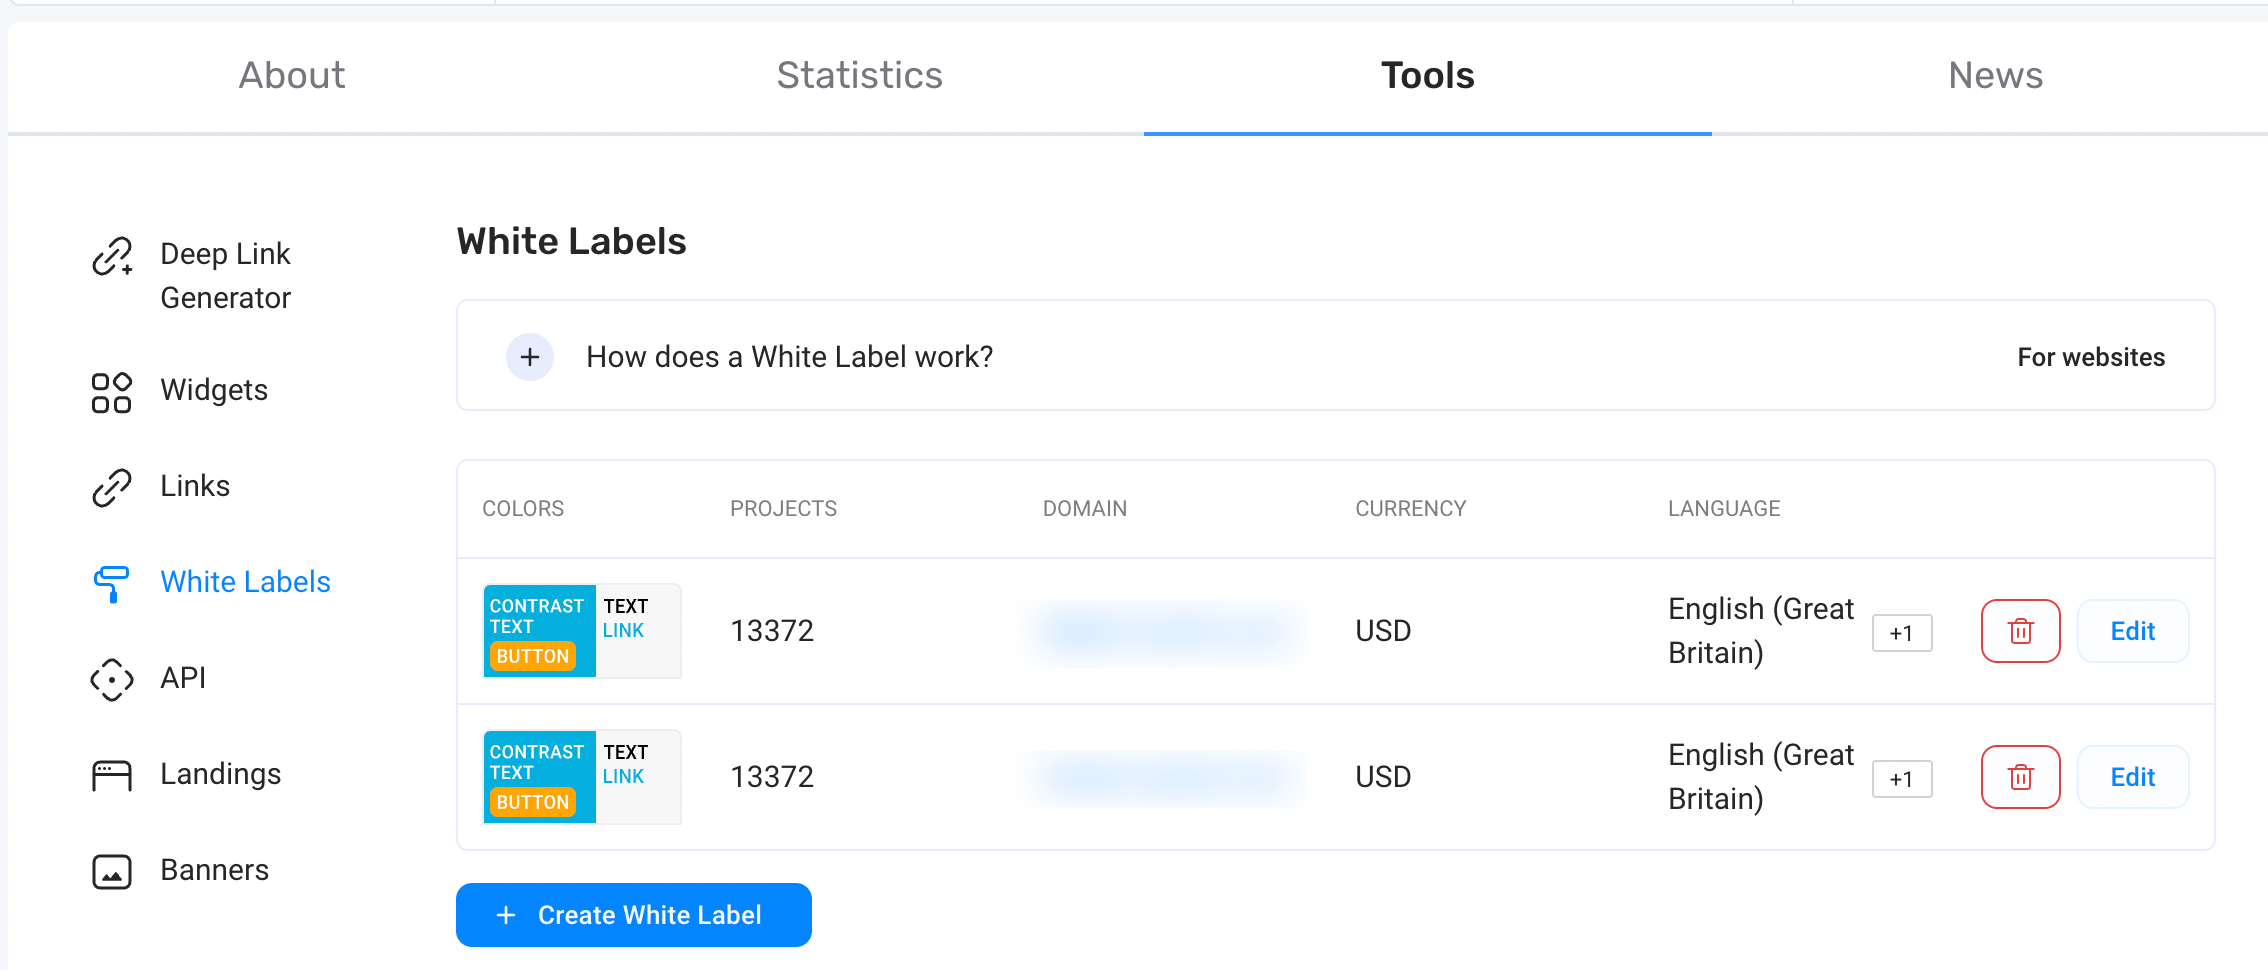Click the Deep Link Generator chain icon
2268x970 pixels.
pos(112,257)
